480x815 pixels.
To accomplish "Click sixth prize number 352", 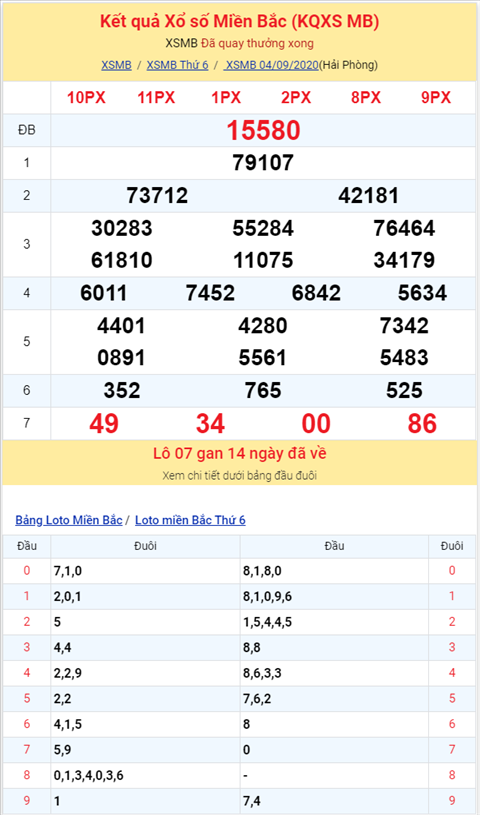I will pos(122,391).
